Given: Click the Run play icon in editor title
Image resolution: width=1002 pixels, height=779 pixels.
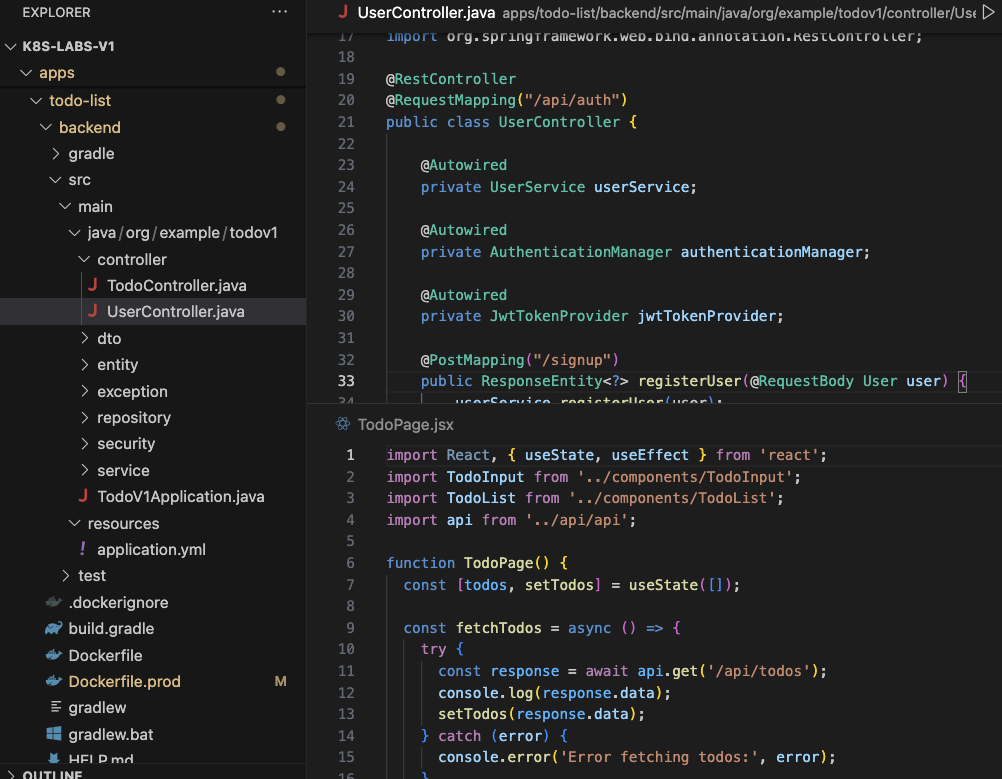Looking at the screenshot, I should 989,12.
